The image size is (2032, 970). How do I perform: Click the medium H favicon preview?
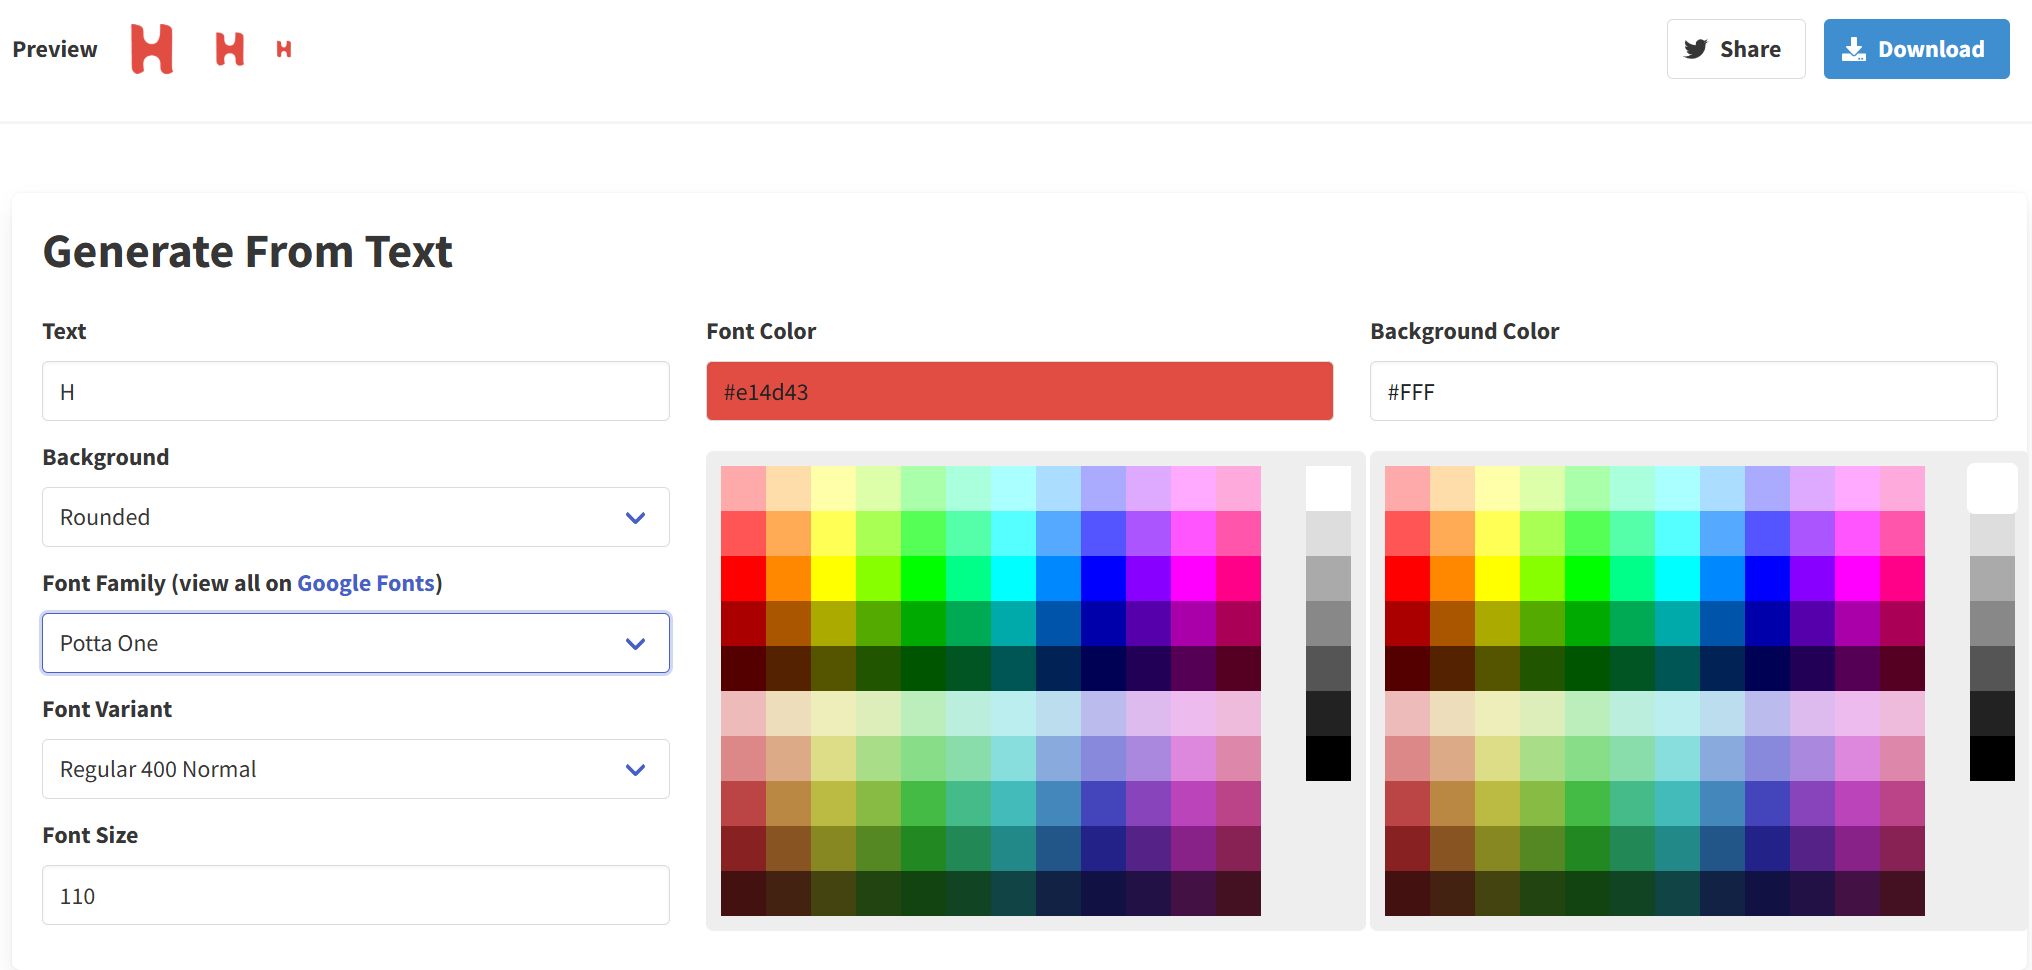229,48
